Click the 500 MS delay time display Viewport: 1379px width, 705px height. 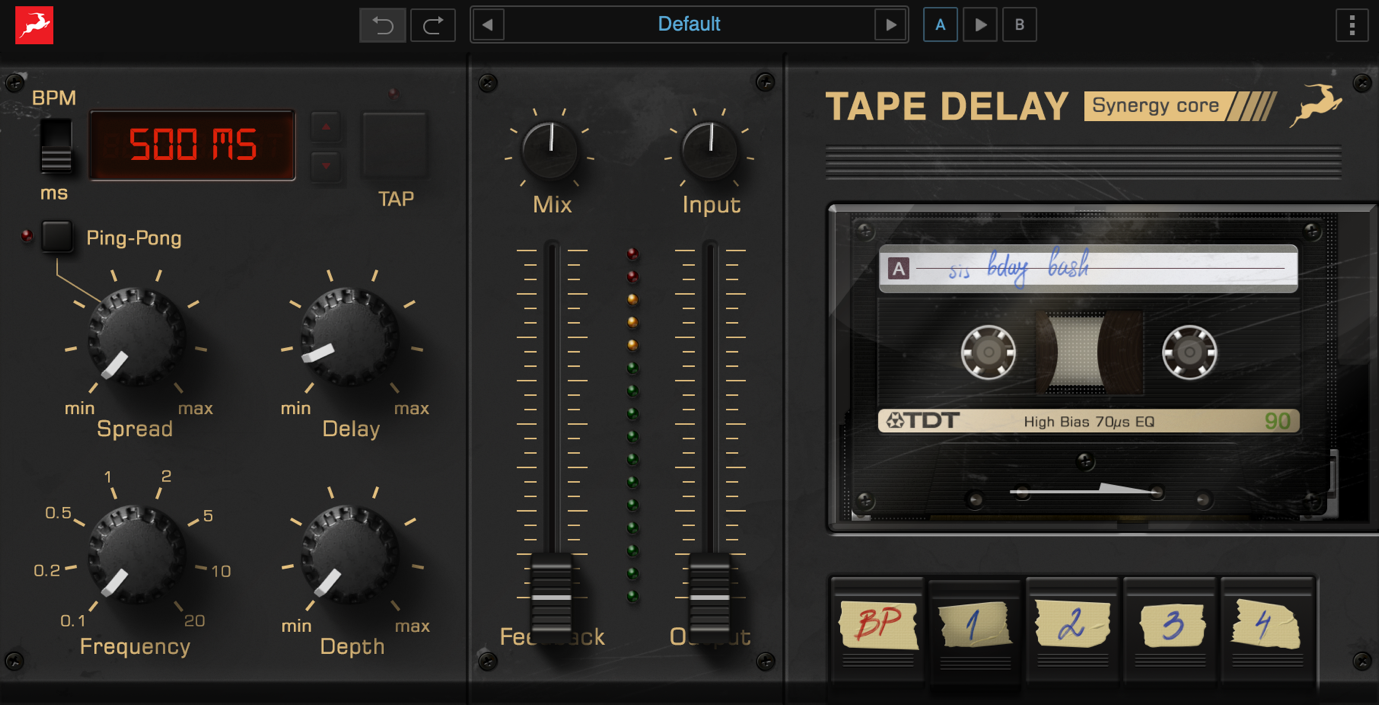click(193, 146)
